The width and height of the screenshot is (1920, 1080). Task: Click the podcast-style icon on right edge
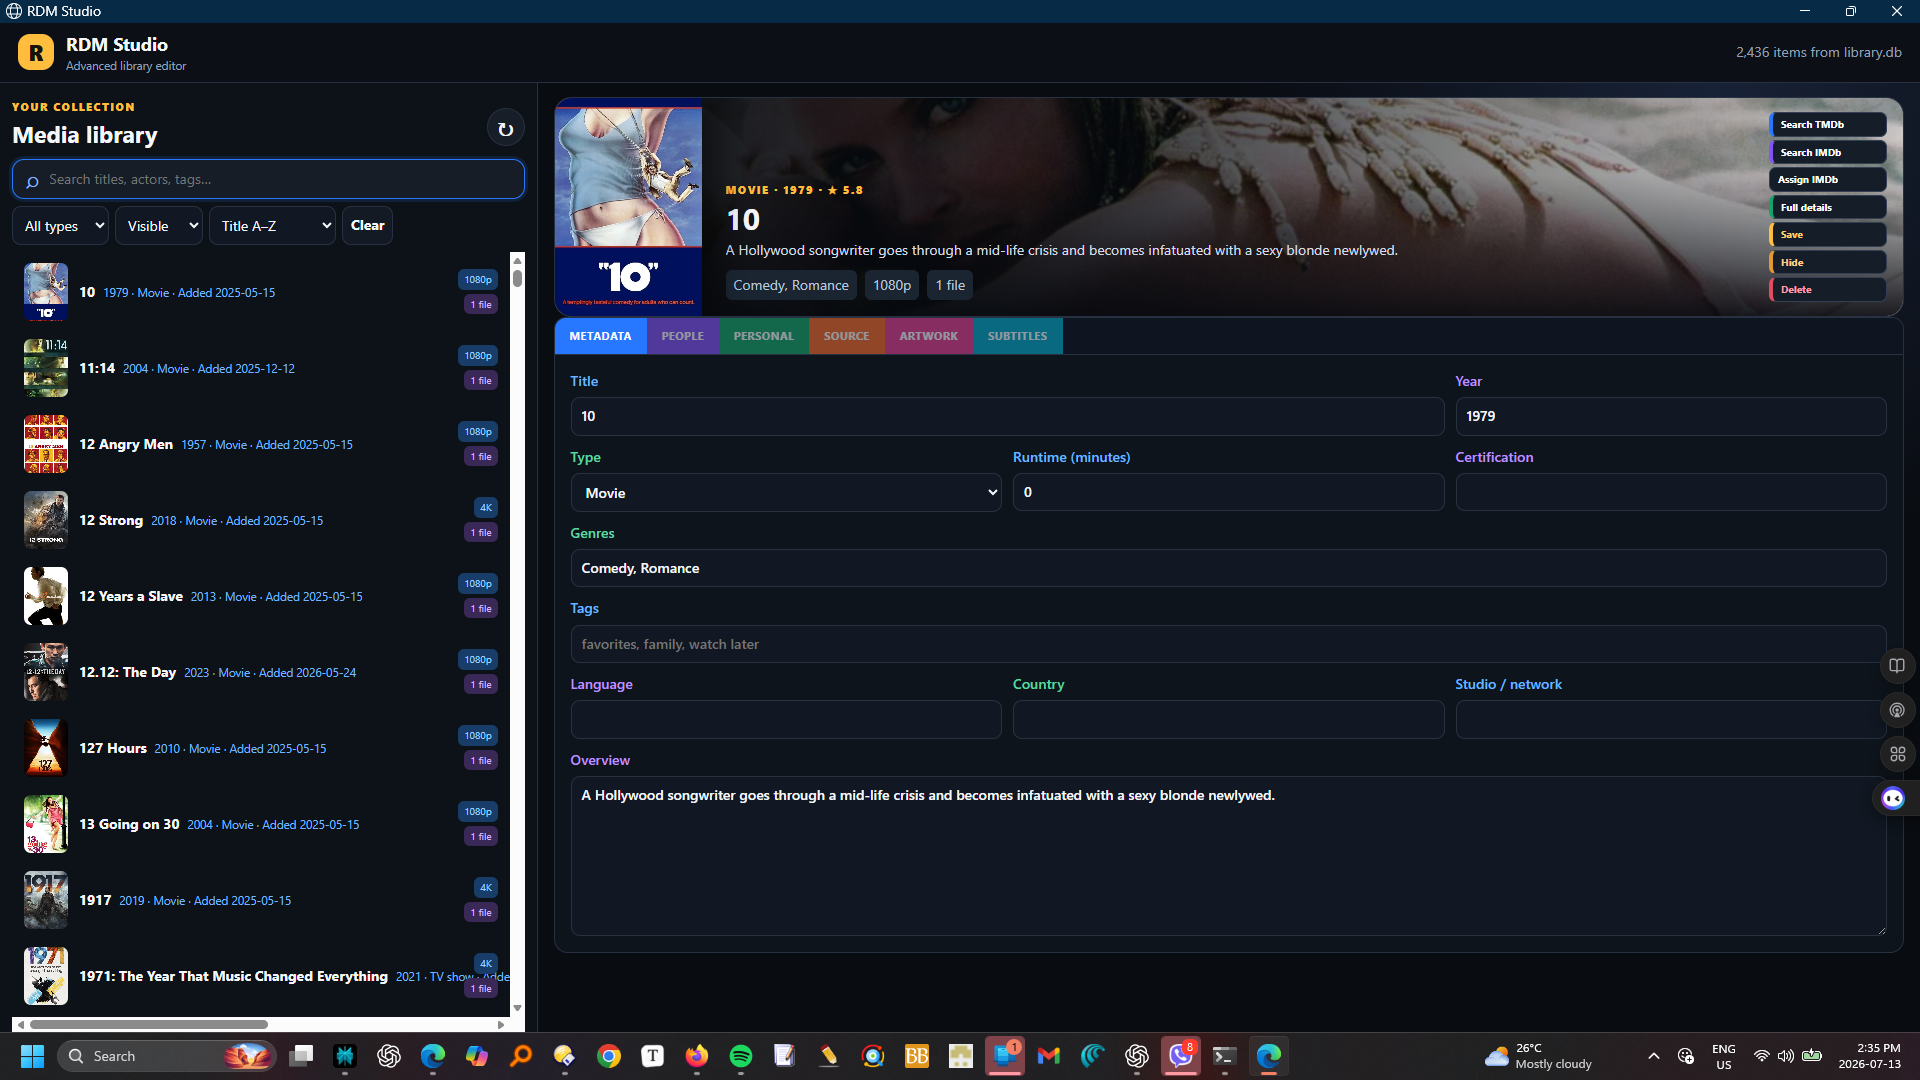[x=1897, y=710]
